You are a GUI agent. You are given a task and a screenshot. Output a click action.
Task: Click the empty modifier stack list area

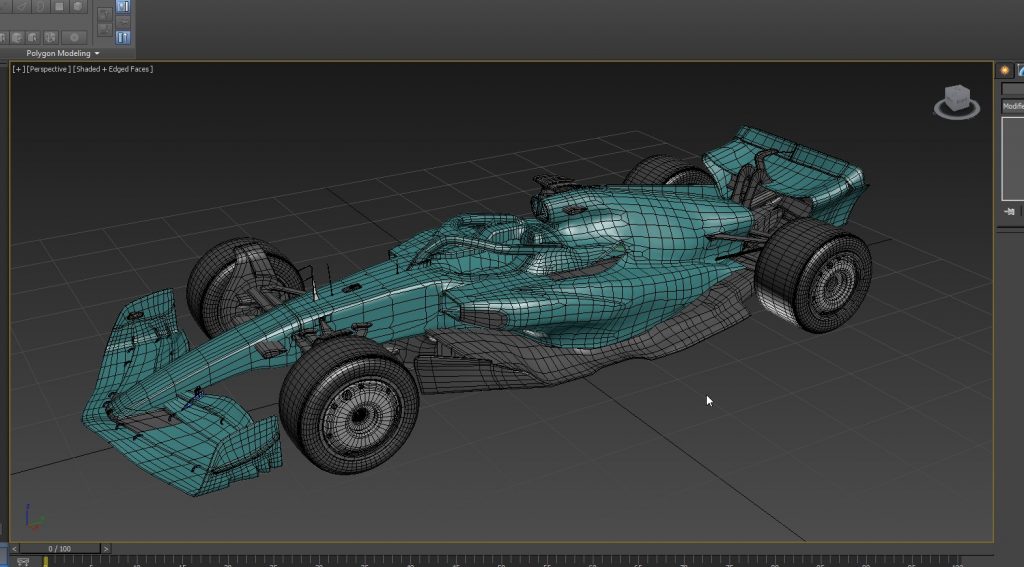click(x=1012, y=158)
